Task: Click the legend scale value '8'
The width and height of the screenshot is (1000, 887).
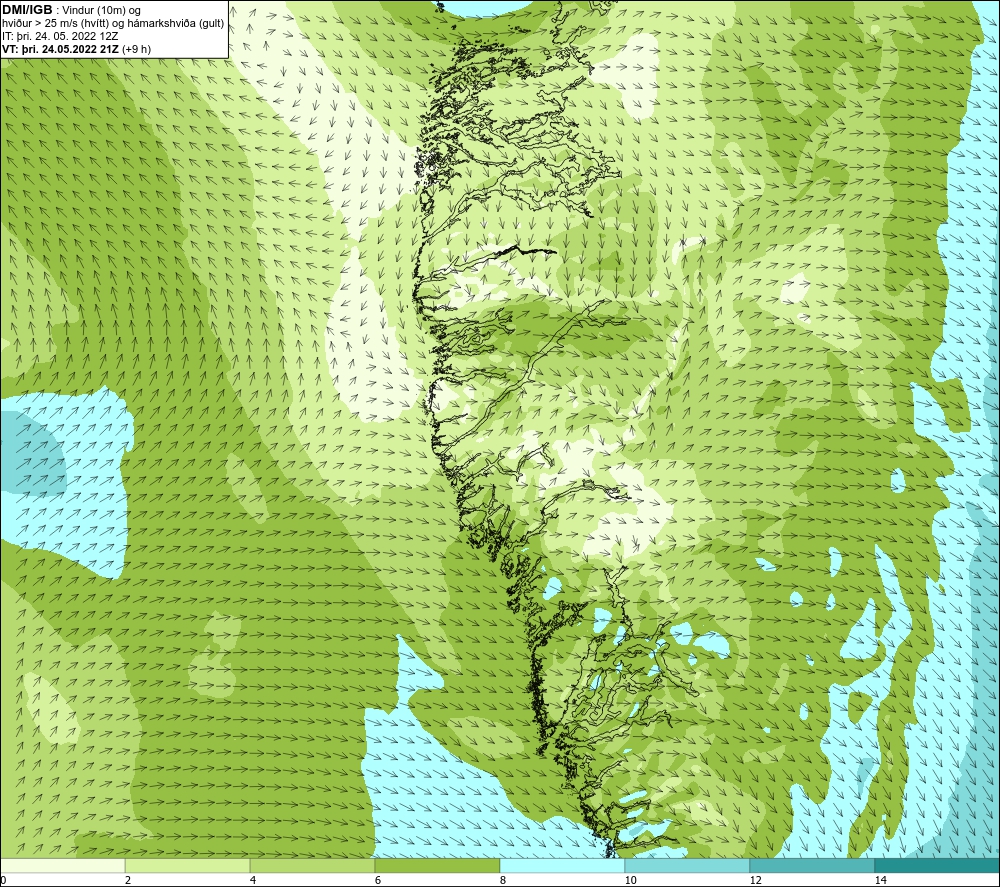Action: coord(503,880)
